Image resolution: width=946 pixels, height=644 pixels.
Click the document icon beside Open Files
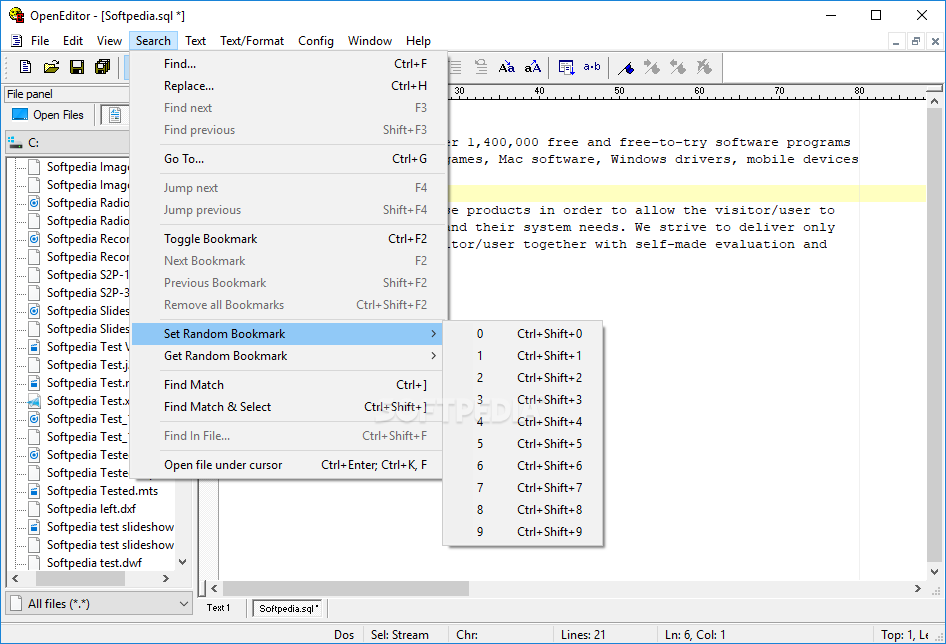click(115, 115)
